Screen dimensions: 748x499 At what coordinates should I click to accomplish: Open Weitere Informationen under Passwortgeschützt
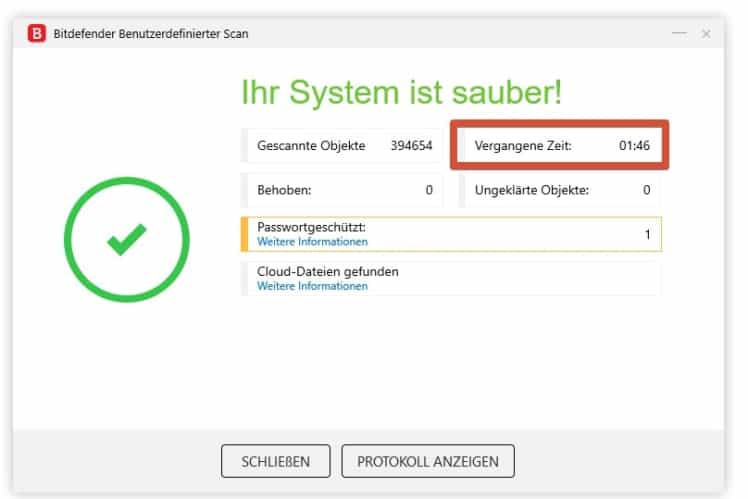pyautogui.click(x=312, y=242)
